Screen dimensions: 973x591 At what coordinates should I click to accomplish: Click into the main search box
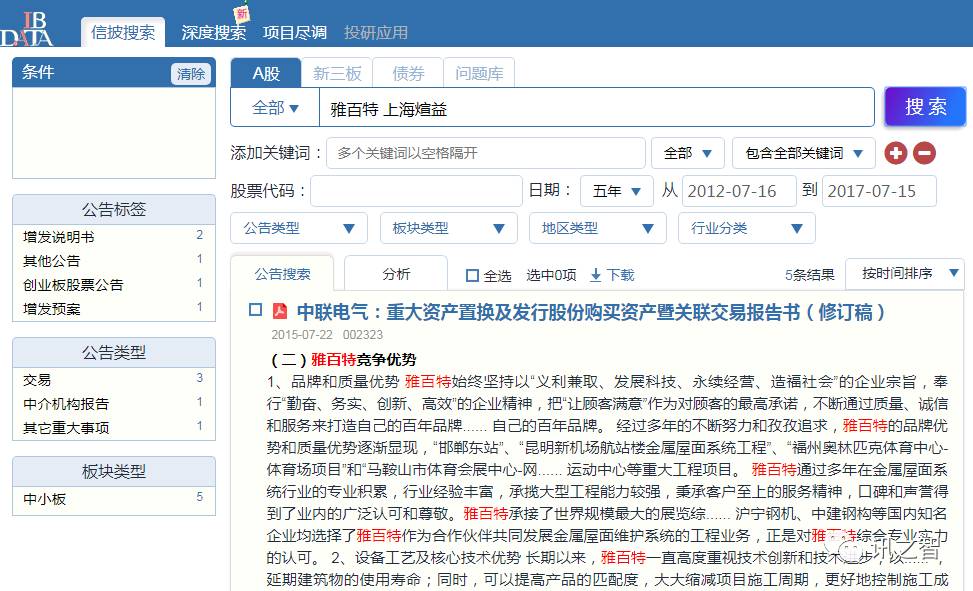tap(596, 108)
